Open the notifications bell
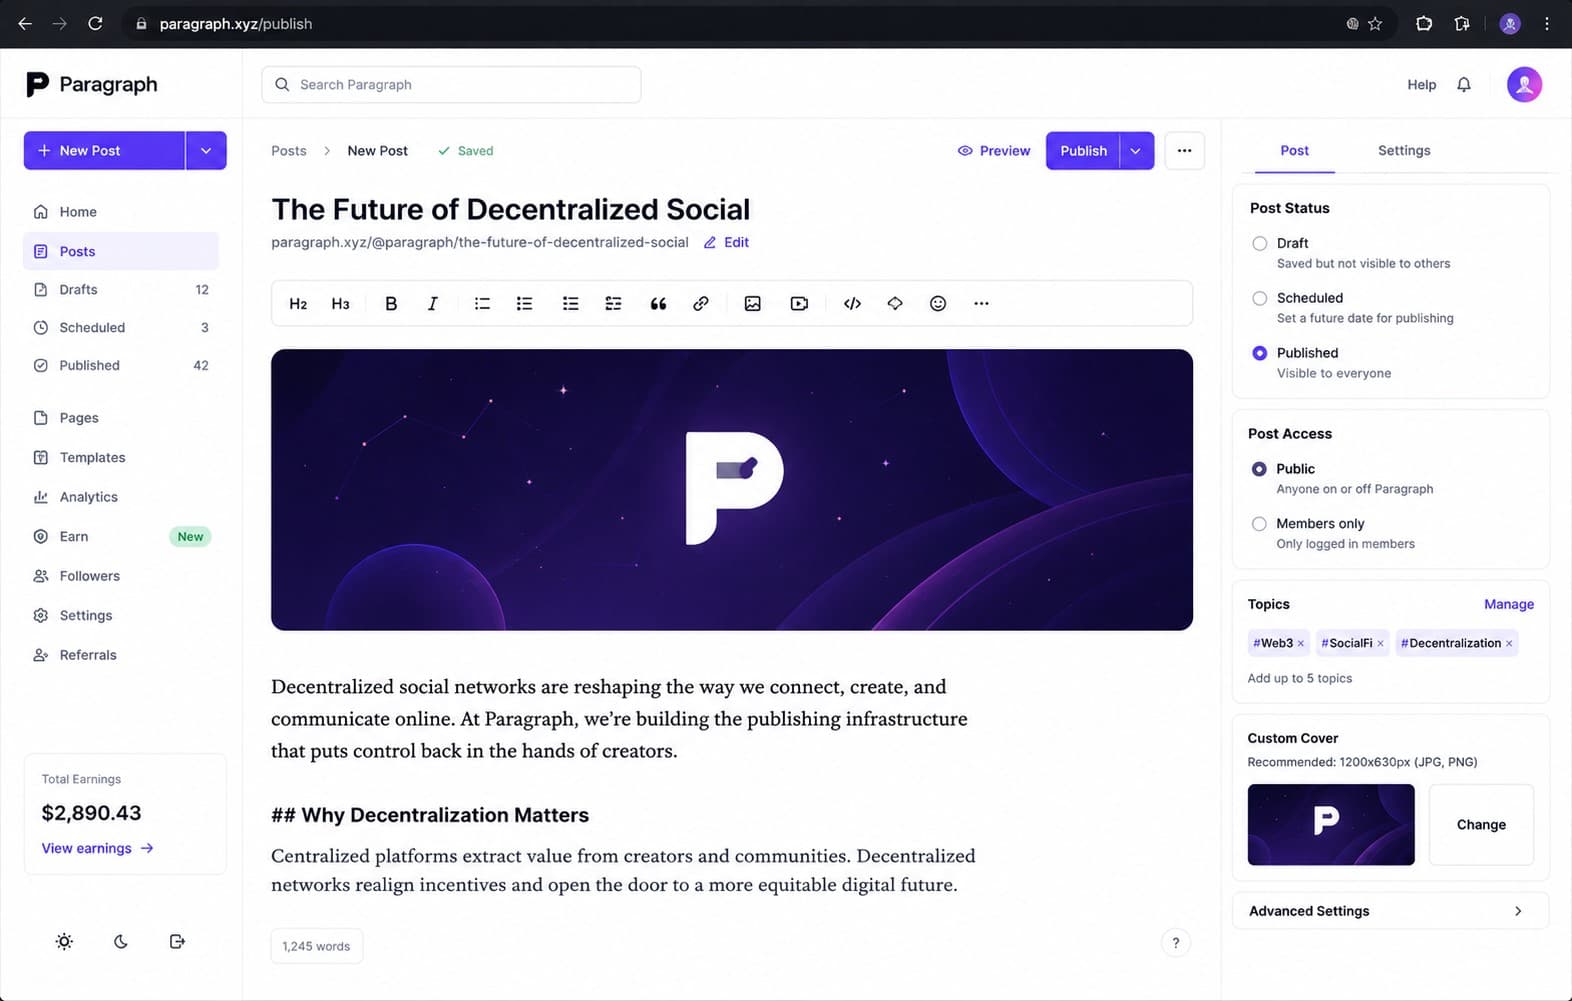1572x1001 pixels. coord(1464,85)
